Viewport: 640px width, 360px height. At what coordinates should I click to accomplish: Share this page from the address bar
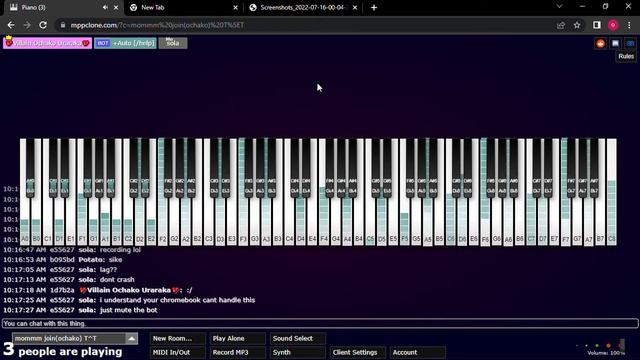click(x=561, y=25)
